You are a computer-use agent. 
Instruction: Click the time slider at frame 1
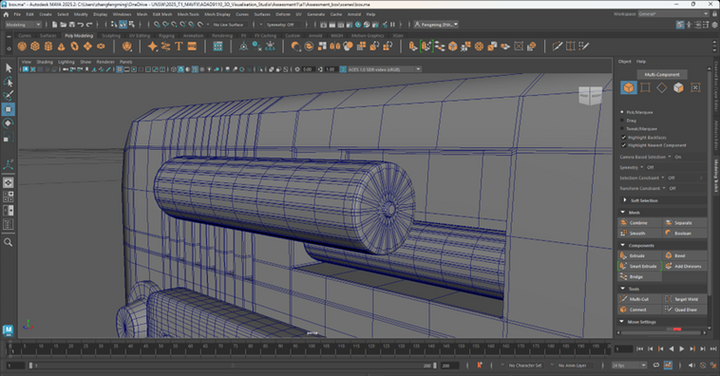tap(12, 349)
